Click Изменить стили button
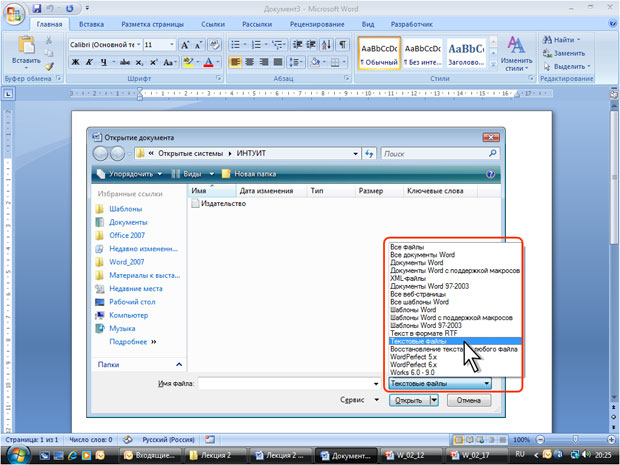 point(516,54)
